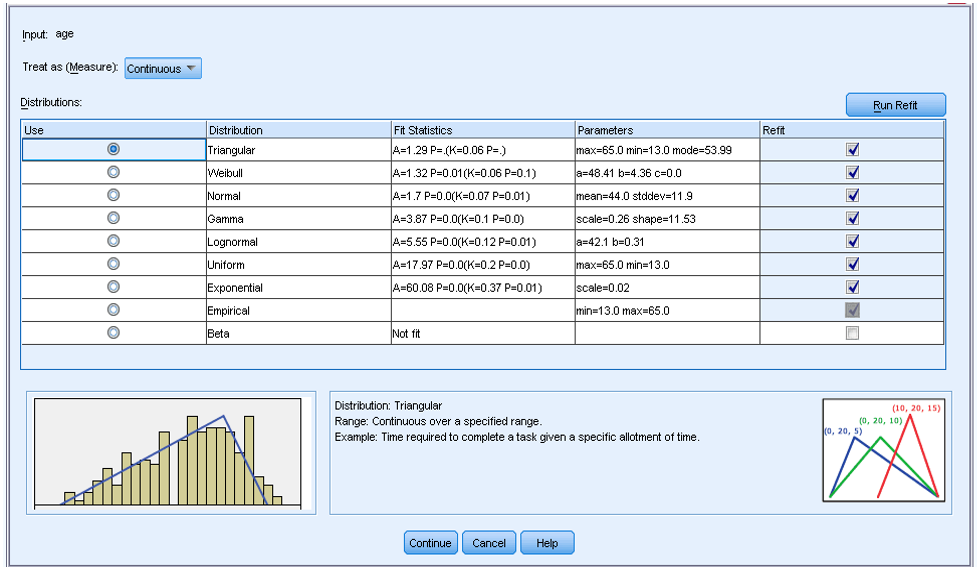
Task: Click the Continue button
Action: click(431, 543)
